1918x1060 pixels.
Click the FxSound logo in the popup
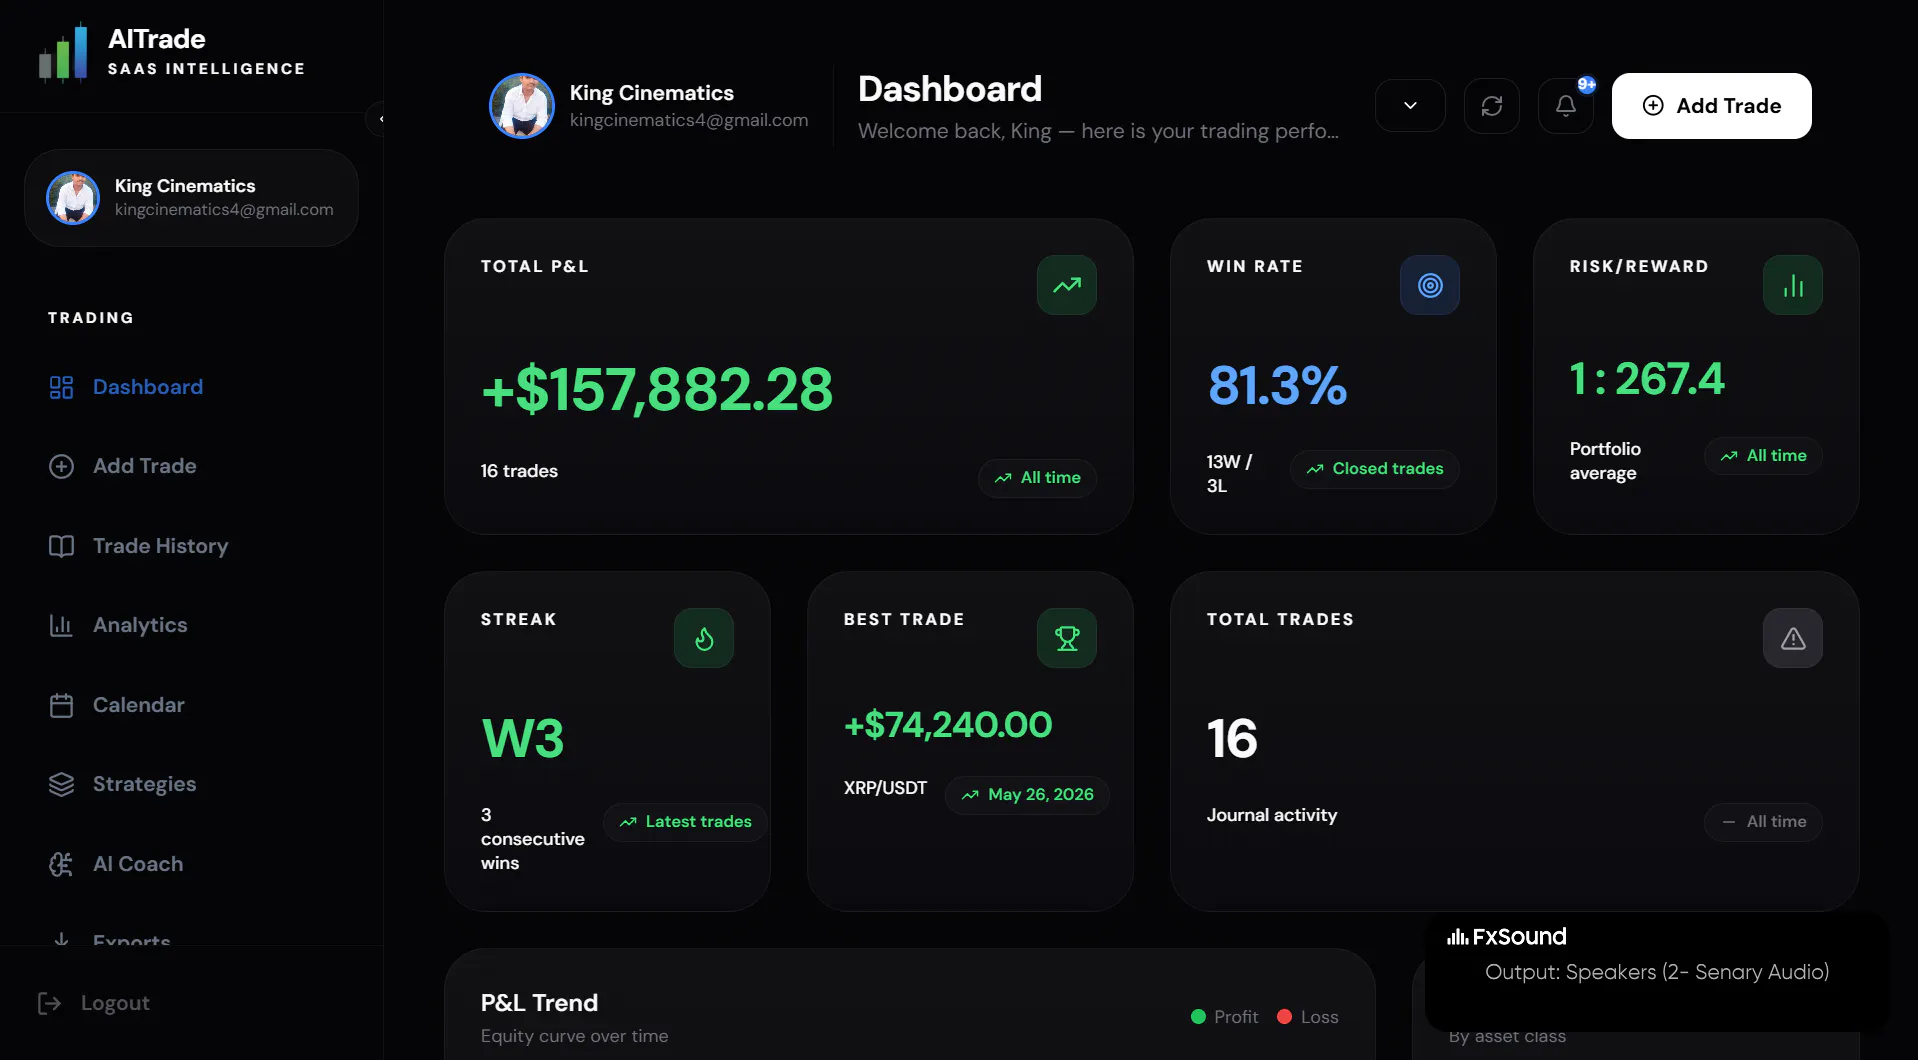pos(1507,937)
